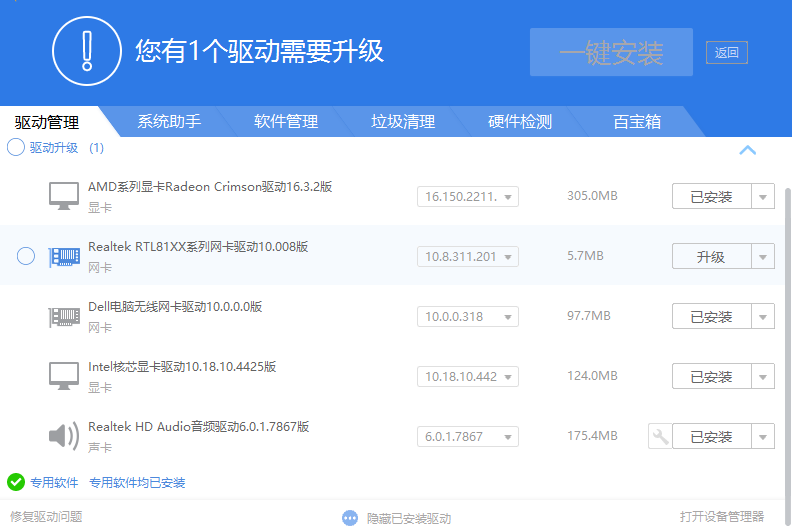Click 升级 for Realtek RTL81XX network driver

(711, 257)
